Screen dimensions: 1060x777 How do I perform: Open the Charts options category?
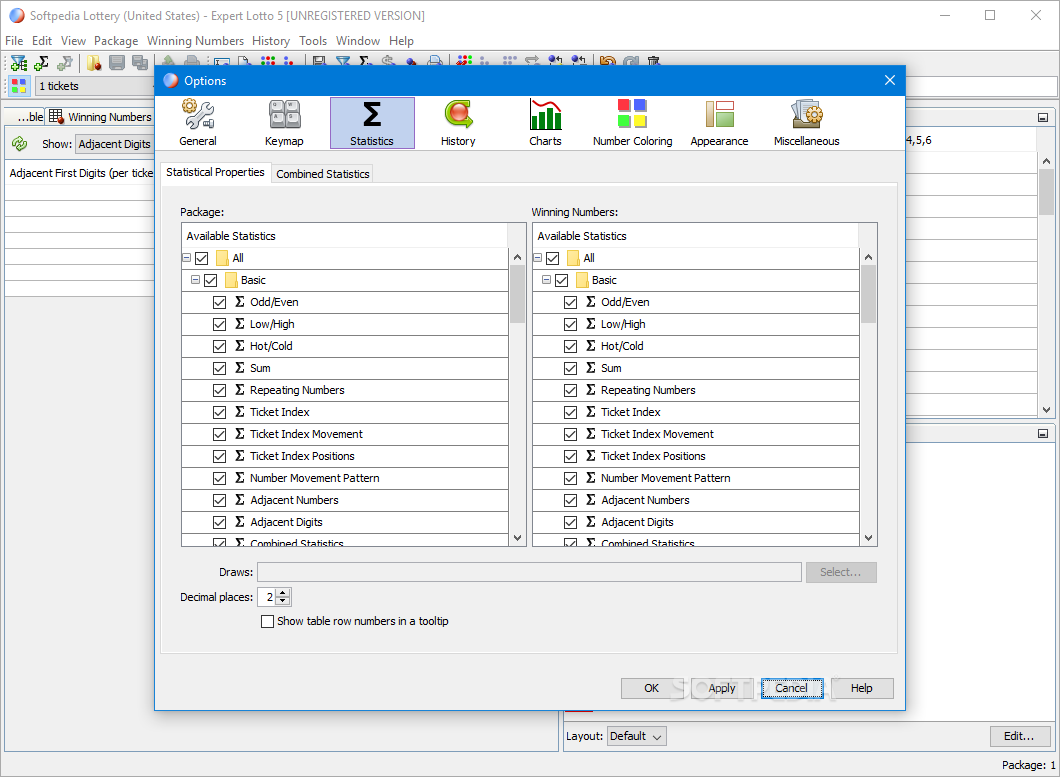click(546, 122)
